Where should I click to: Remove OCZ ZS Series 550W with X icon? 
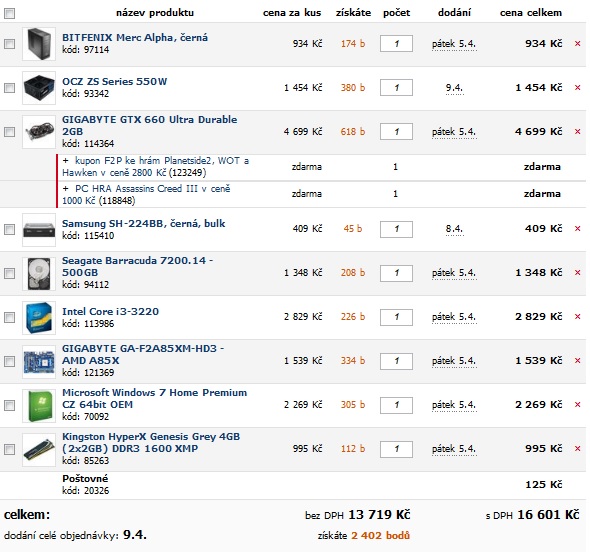coord(577,88)
